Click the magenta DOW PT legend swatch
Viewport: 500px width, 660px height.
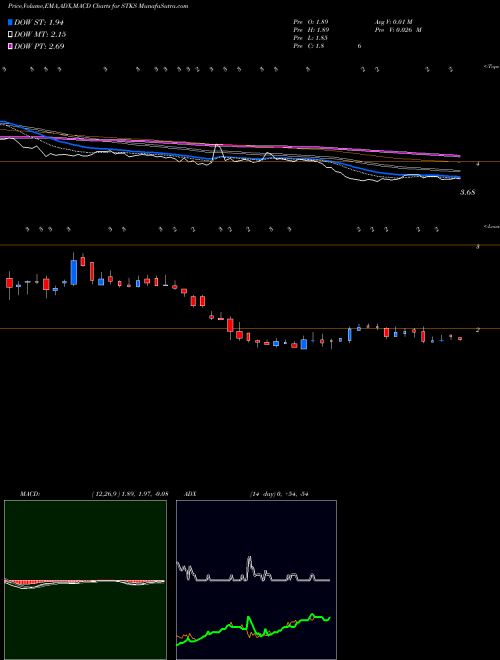tap(10, 46)
